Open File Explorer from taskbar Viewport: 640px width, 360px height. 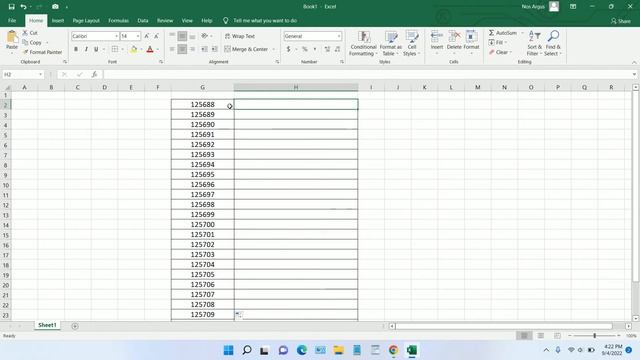[x=338, y=350]
